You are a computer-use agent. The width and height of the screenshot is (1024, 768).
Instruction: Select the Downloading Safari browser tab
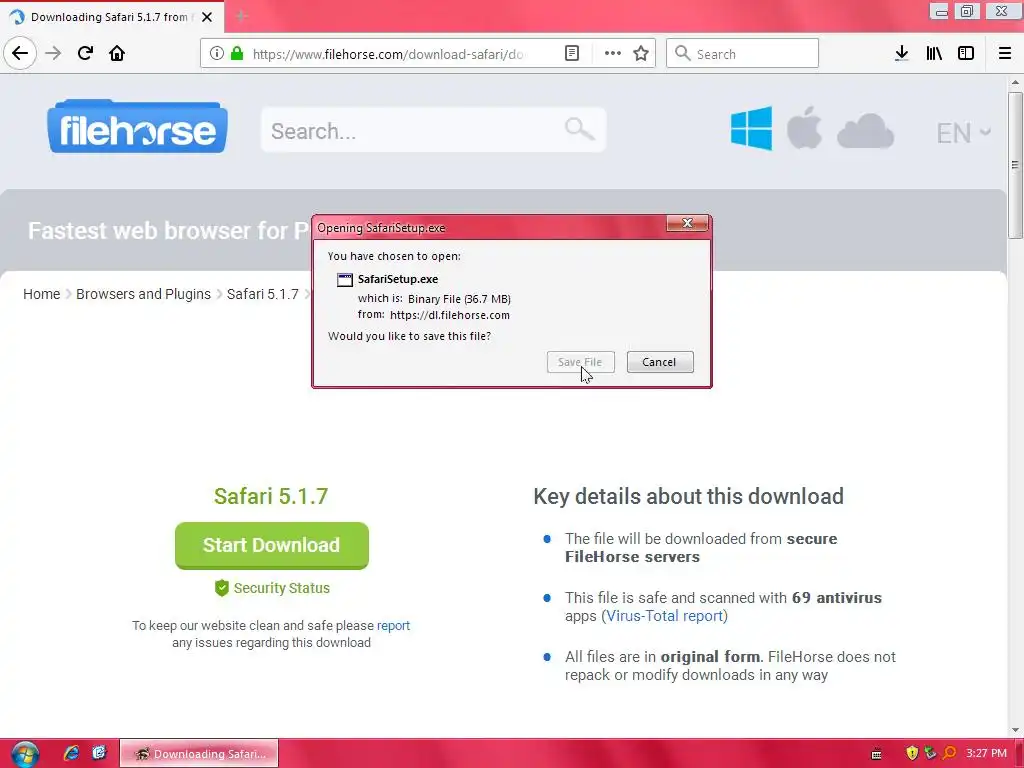[112, 17]
